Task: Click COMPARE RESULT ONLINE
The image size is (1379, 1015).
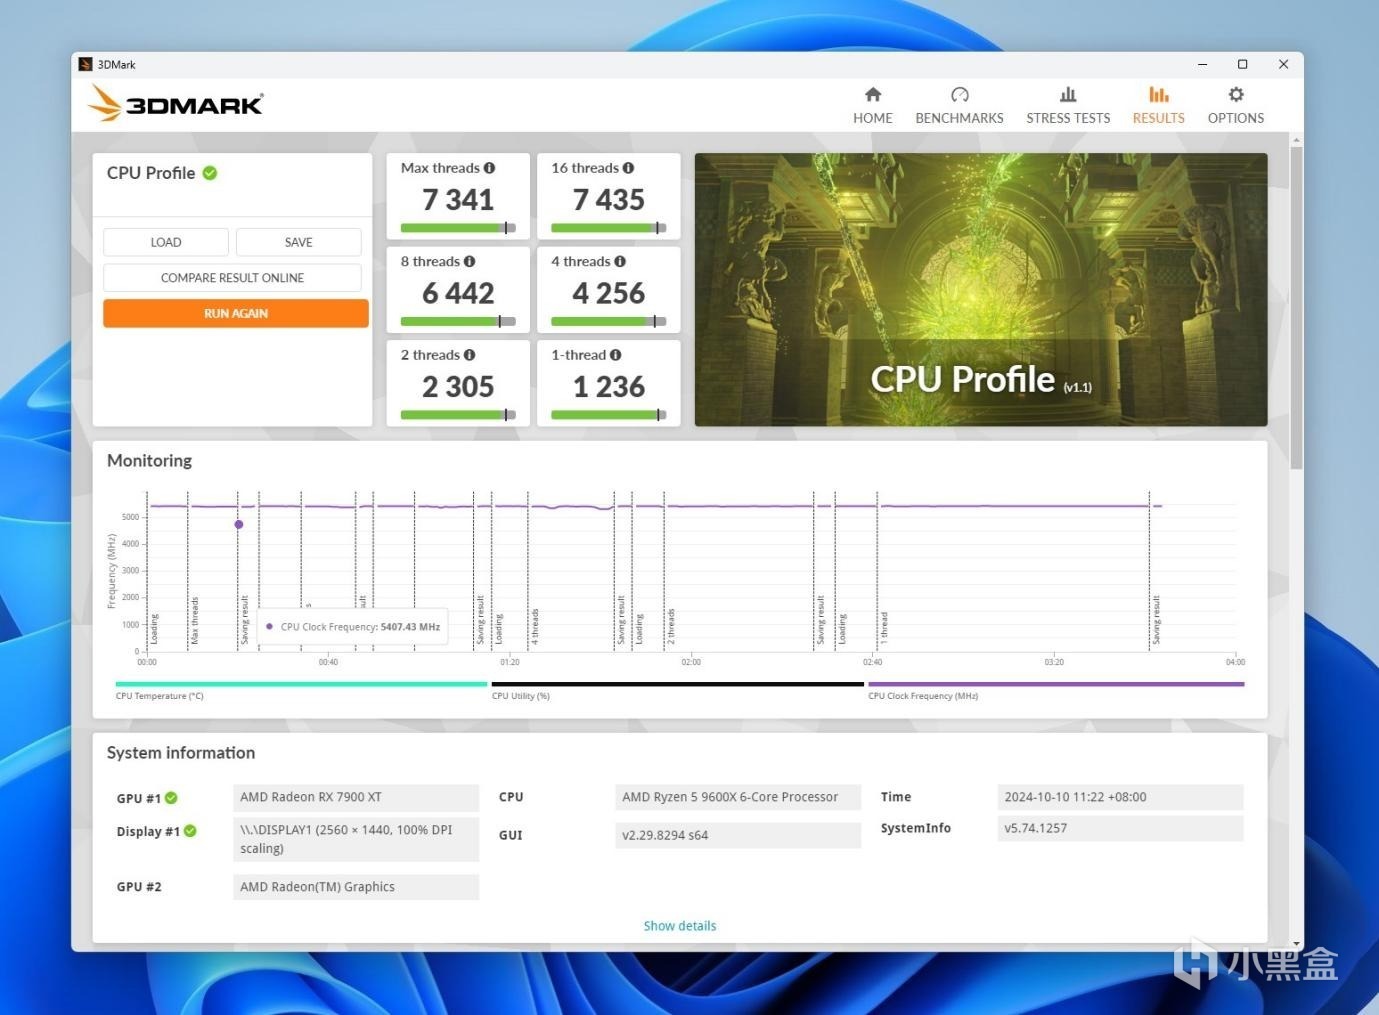Action: [x=232, y=278]
